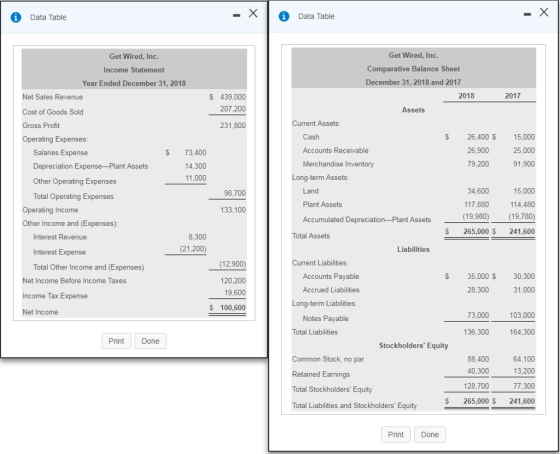560x454 pixels.
Task: Click 2017 Total Stockholders' Equity value 77,300
Action: [524, 386]
